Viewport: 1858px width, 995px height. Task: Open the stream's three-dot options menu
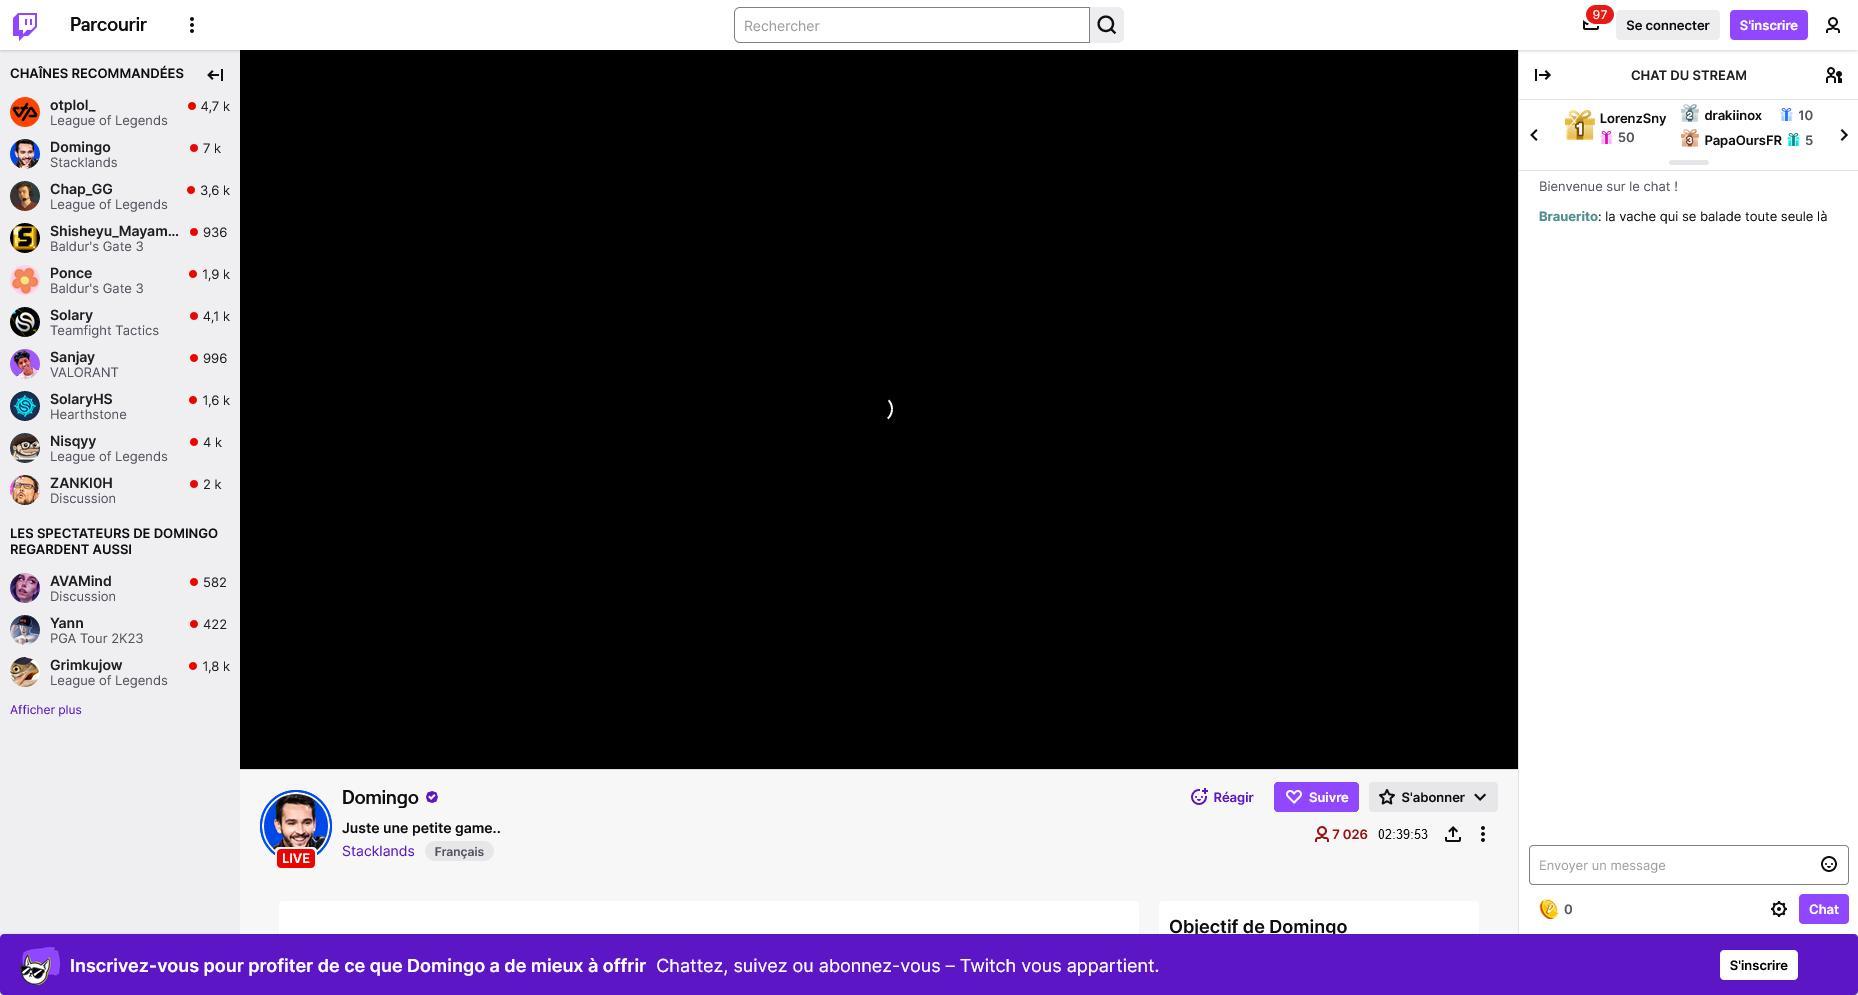coord(1483,834)
